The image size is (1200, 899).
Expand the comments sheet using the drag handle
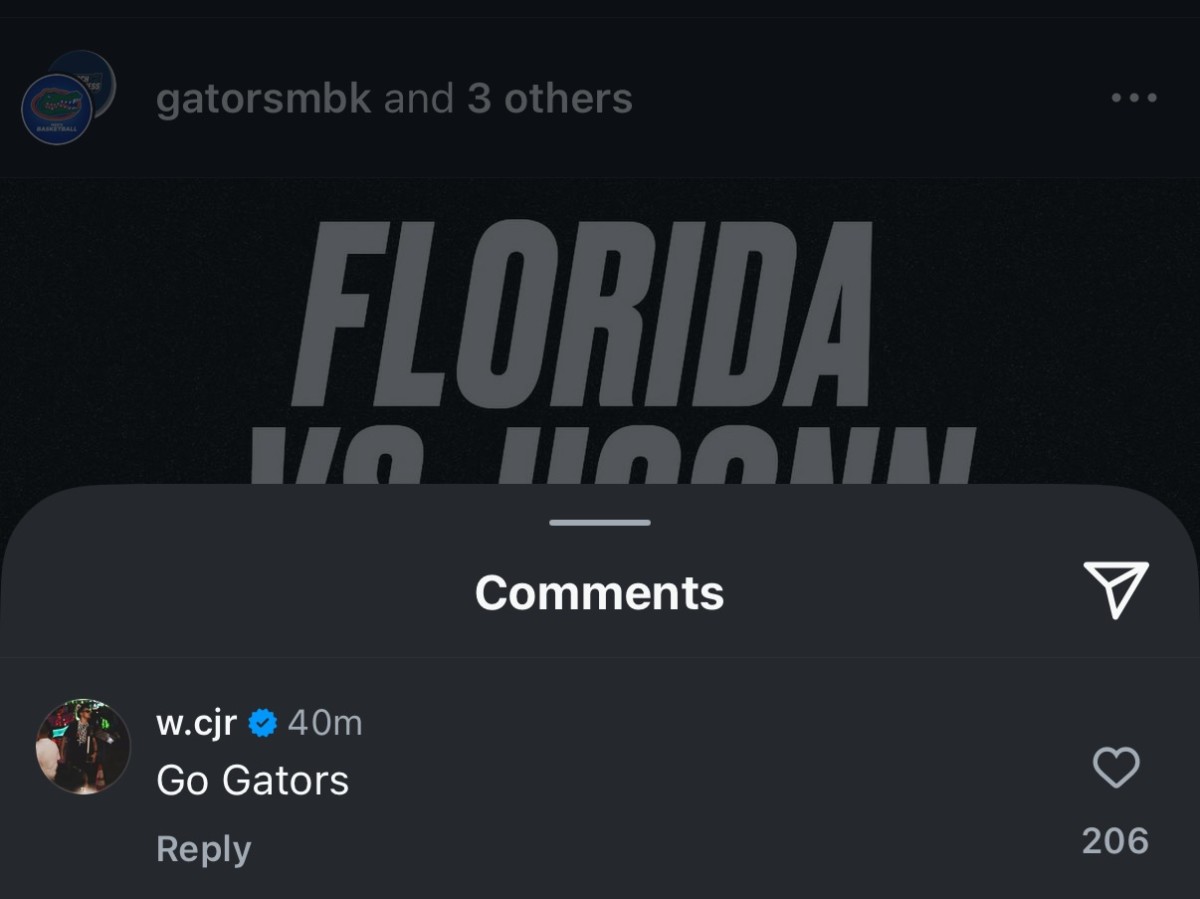[x=599, y=520]
